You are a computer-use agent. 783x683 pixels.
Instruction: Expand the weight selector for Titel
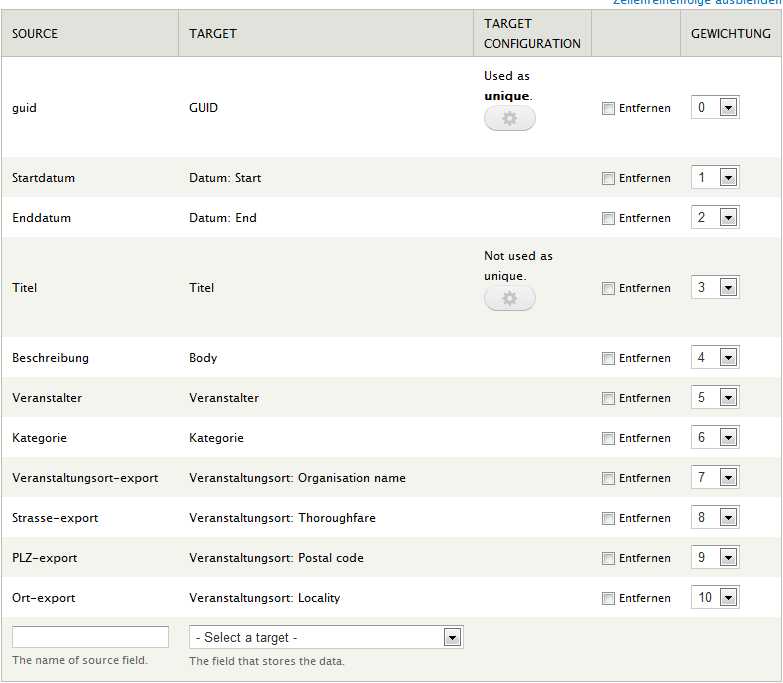coord(715,288)
